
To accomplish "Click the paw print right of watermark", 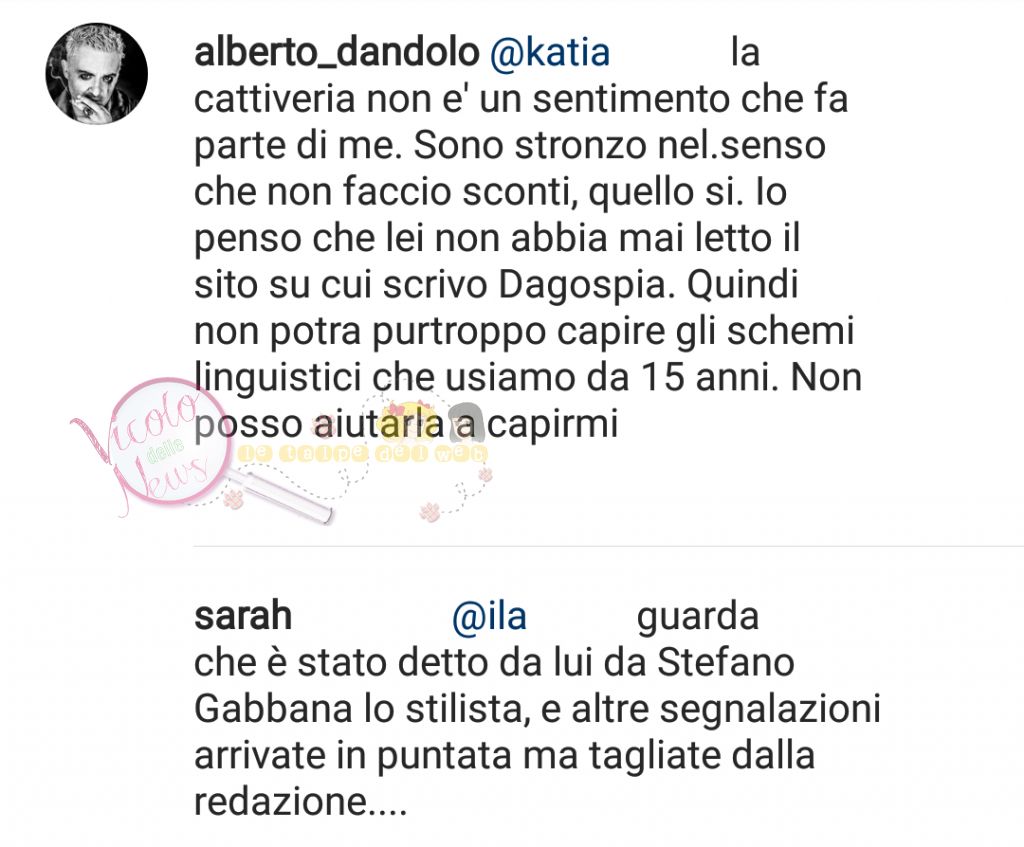I will [484, 476].
